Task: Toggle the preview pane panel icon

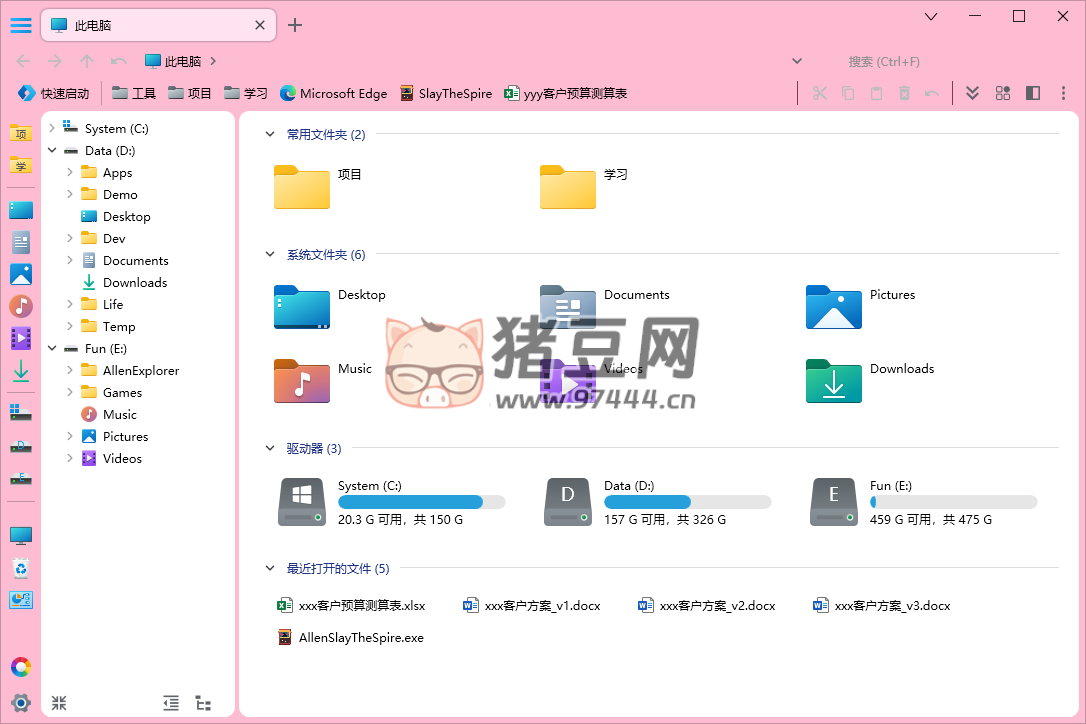Action: (1033, 93)
